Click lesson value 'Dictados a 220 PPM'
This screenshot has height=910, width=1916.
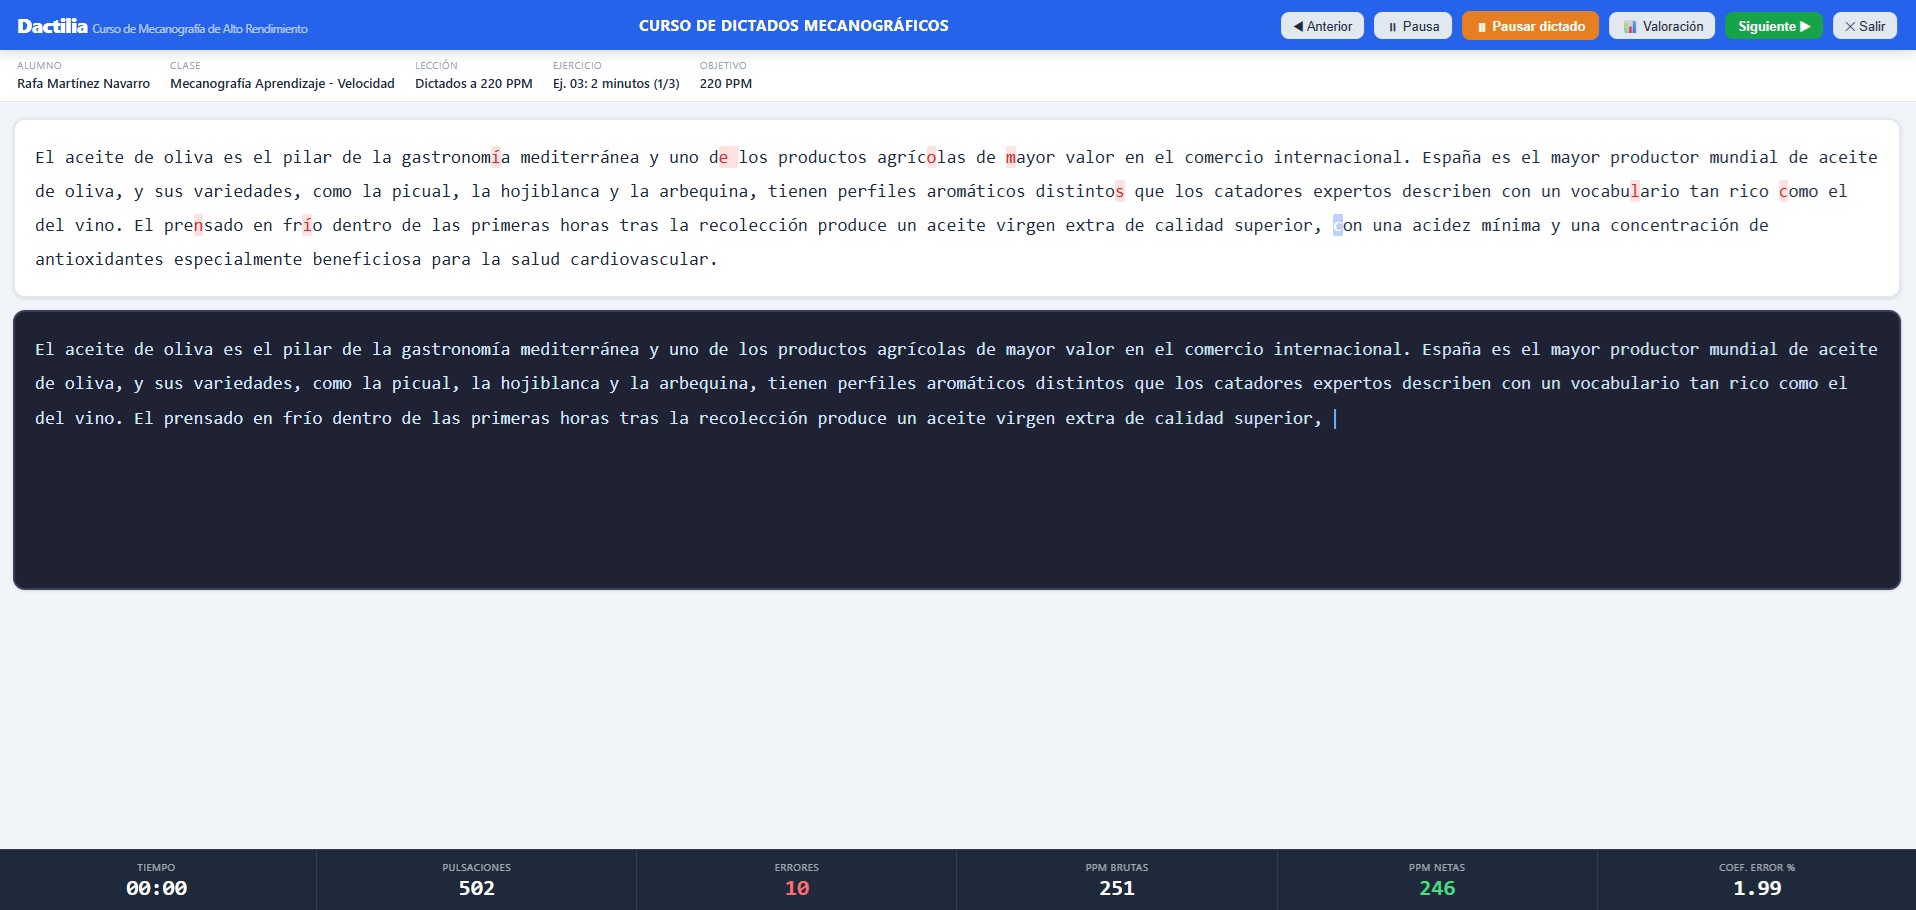pyautogui.click(x=474, y=84)
